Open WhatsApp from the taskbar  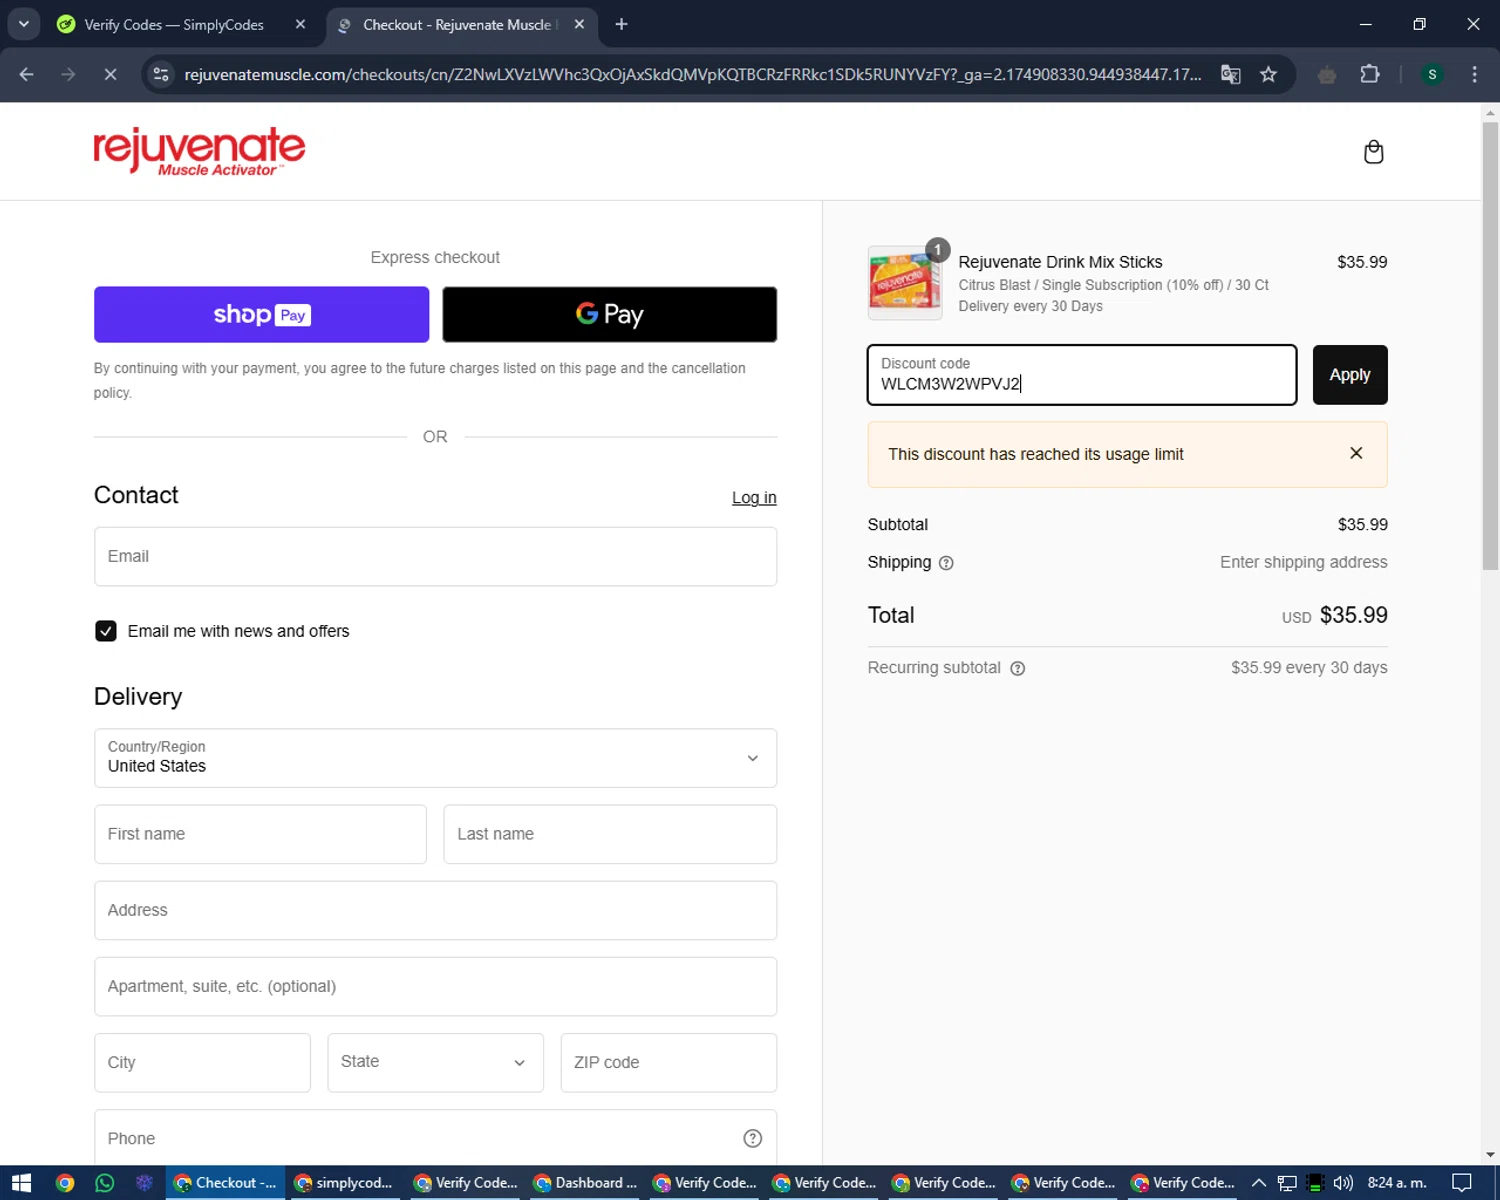tap(104, 1183)
